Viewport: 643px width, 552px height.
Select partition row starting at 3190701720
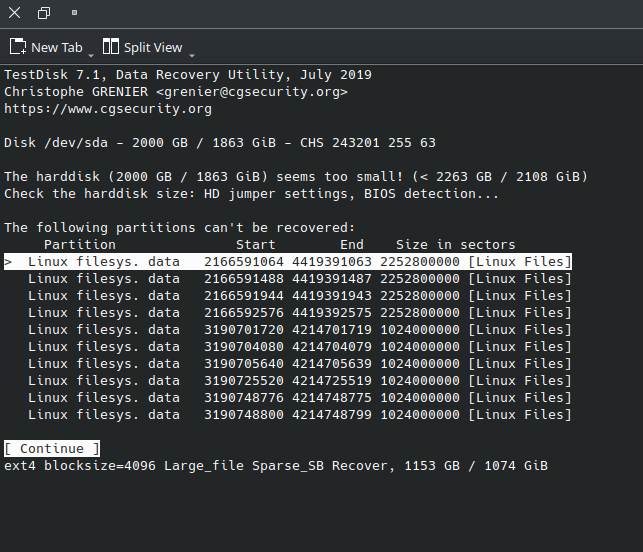coord(288,330)
